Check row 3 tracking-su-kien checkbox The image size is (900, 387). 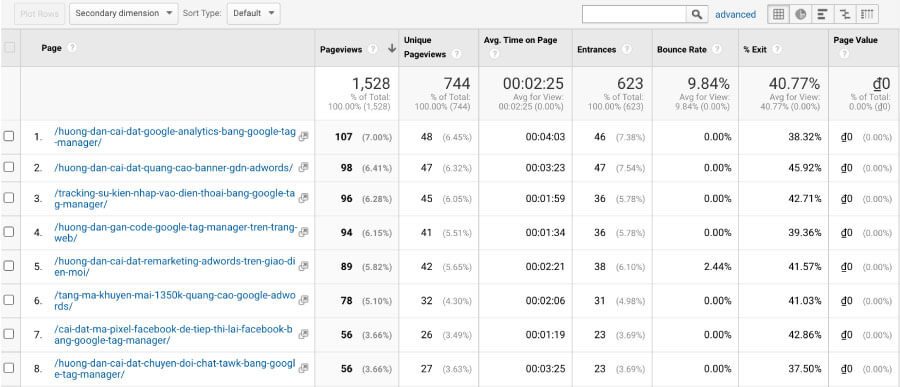(9, 198)
